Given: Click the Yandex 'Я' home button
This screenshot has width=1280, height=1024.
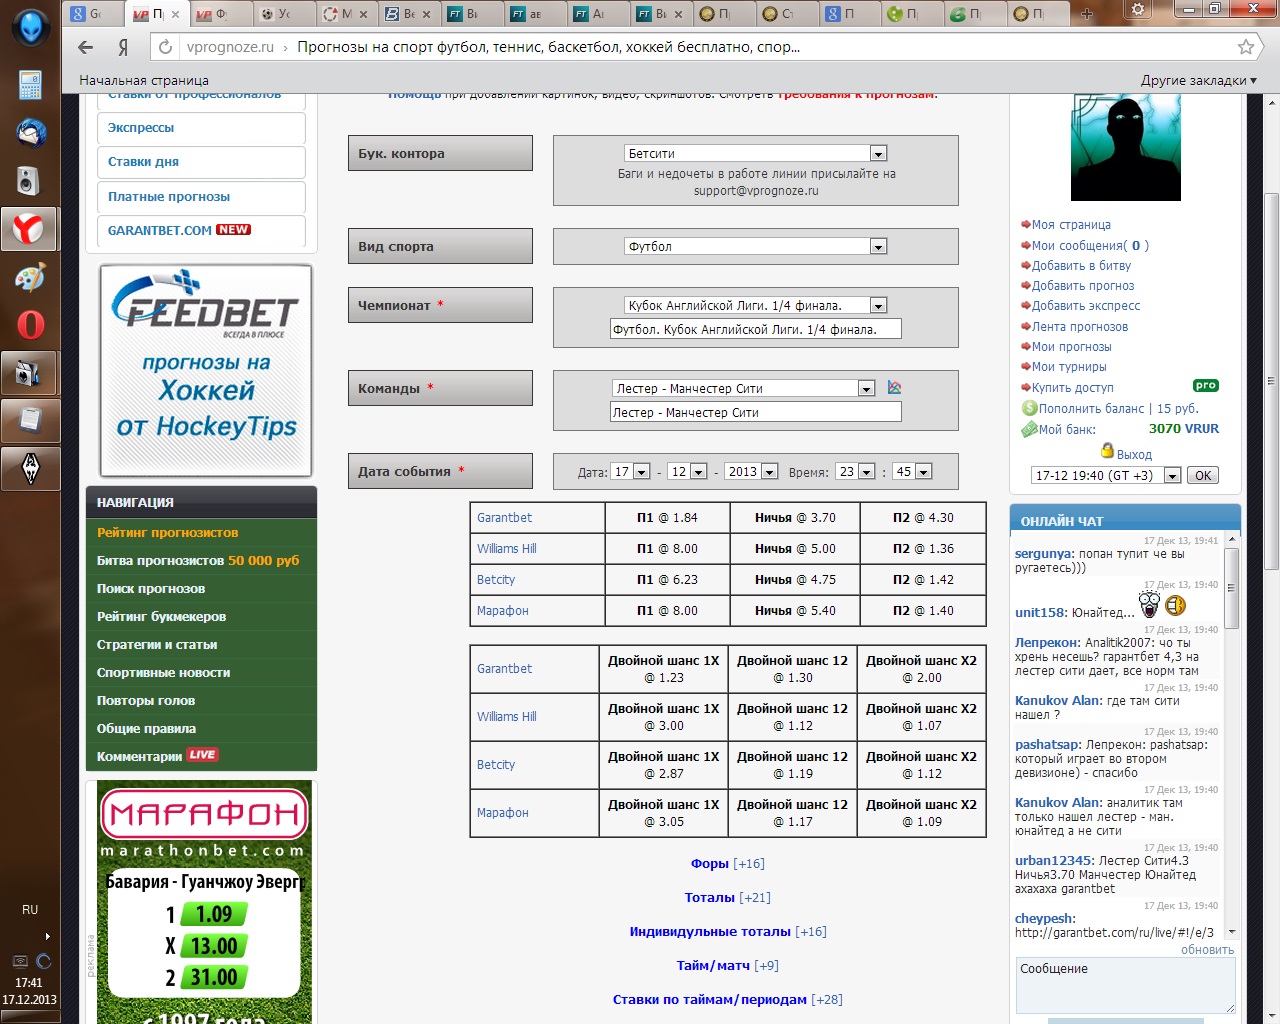Looking at the screenshot, I should [123, 47].
